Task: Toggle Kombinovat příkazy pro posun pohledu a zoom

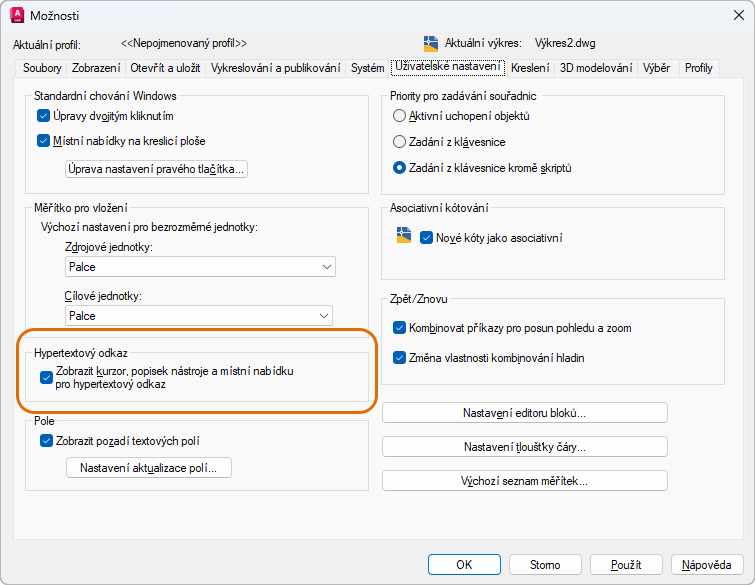Action: pos(400,328)
